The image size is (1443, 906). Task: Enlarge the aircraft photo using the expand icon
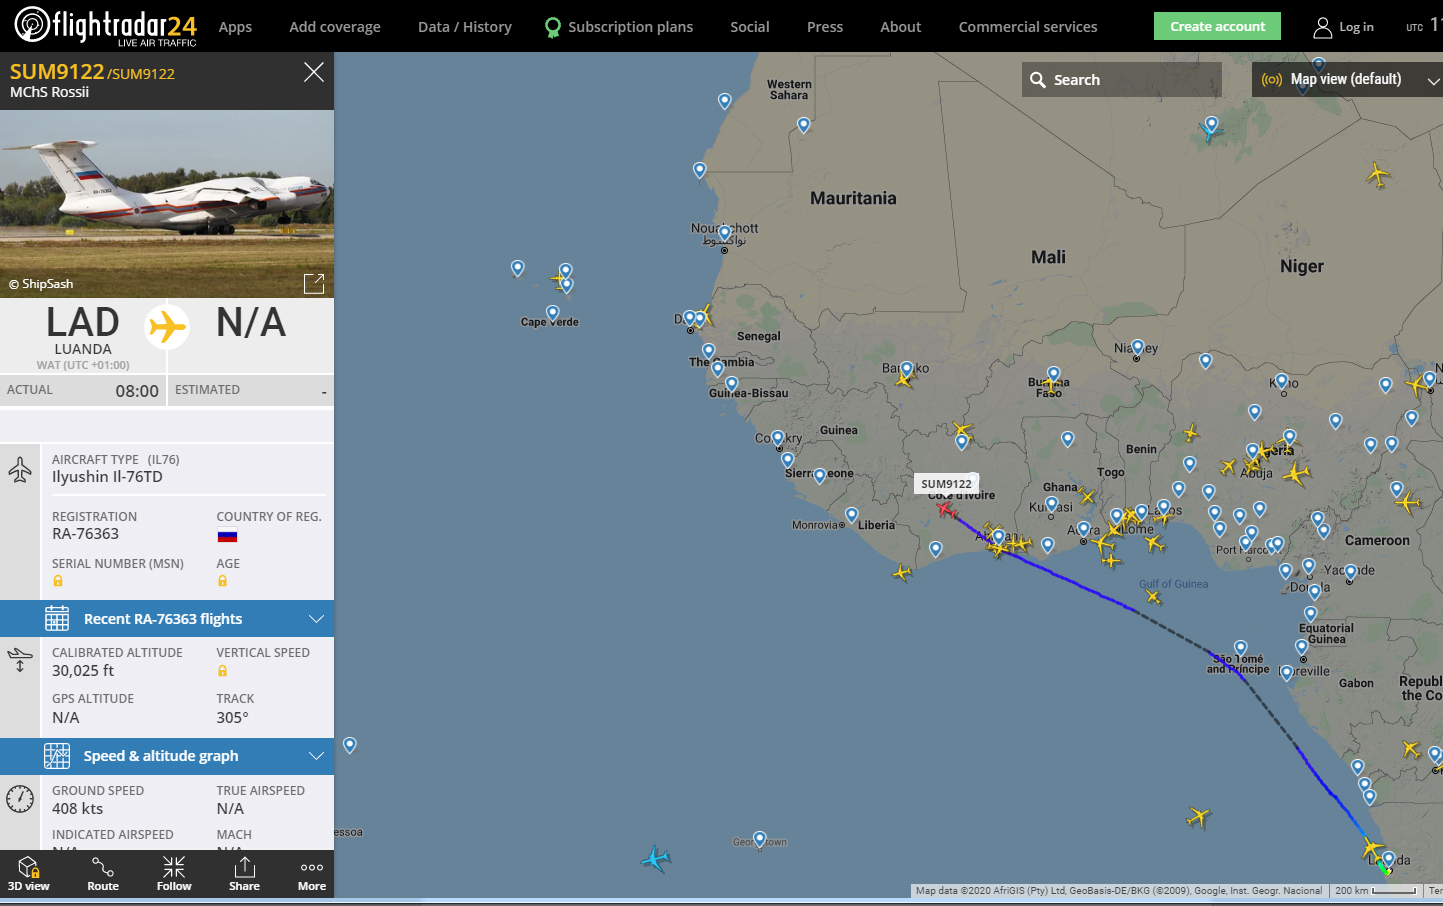(314, 283)
